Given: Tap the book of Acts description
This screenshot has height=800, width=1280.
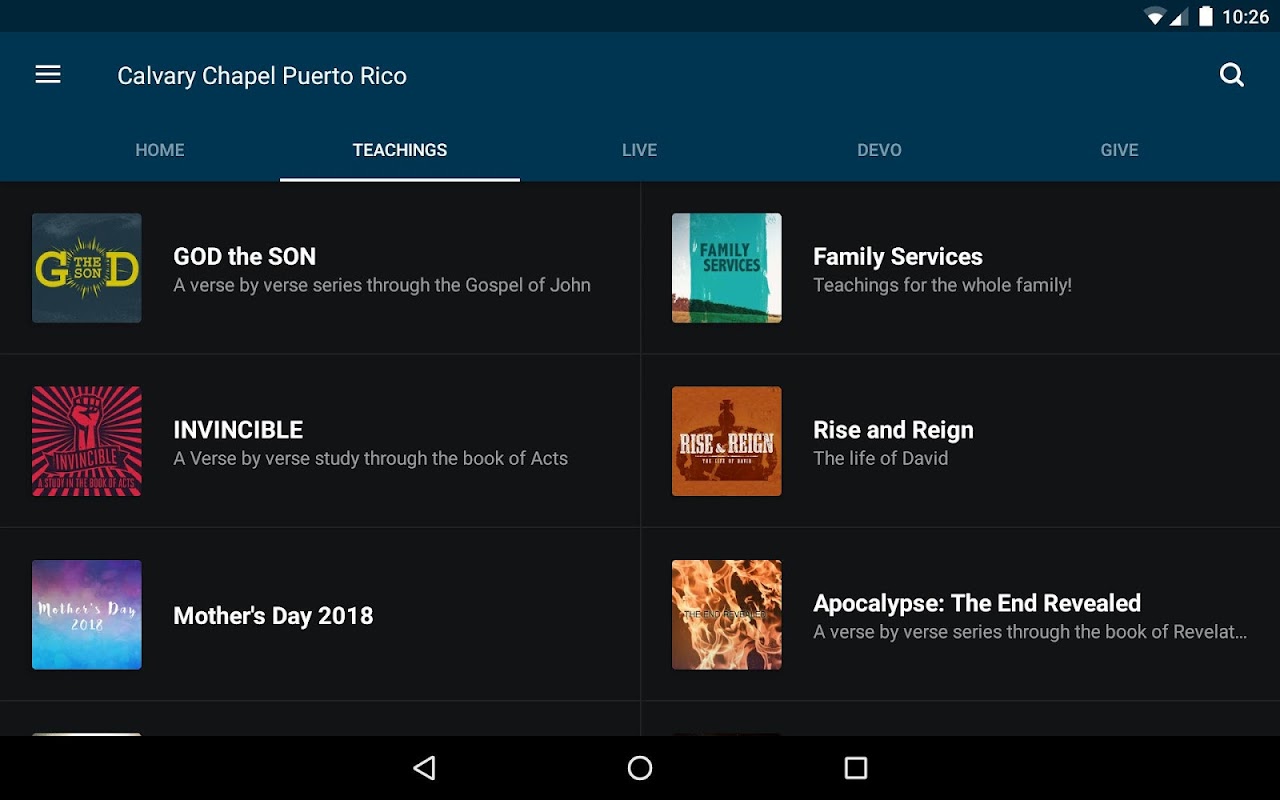Looking at the screenshot, I should point(370,458).
